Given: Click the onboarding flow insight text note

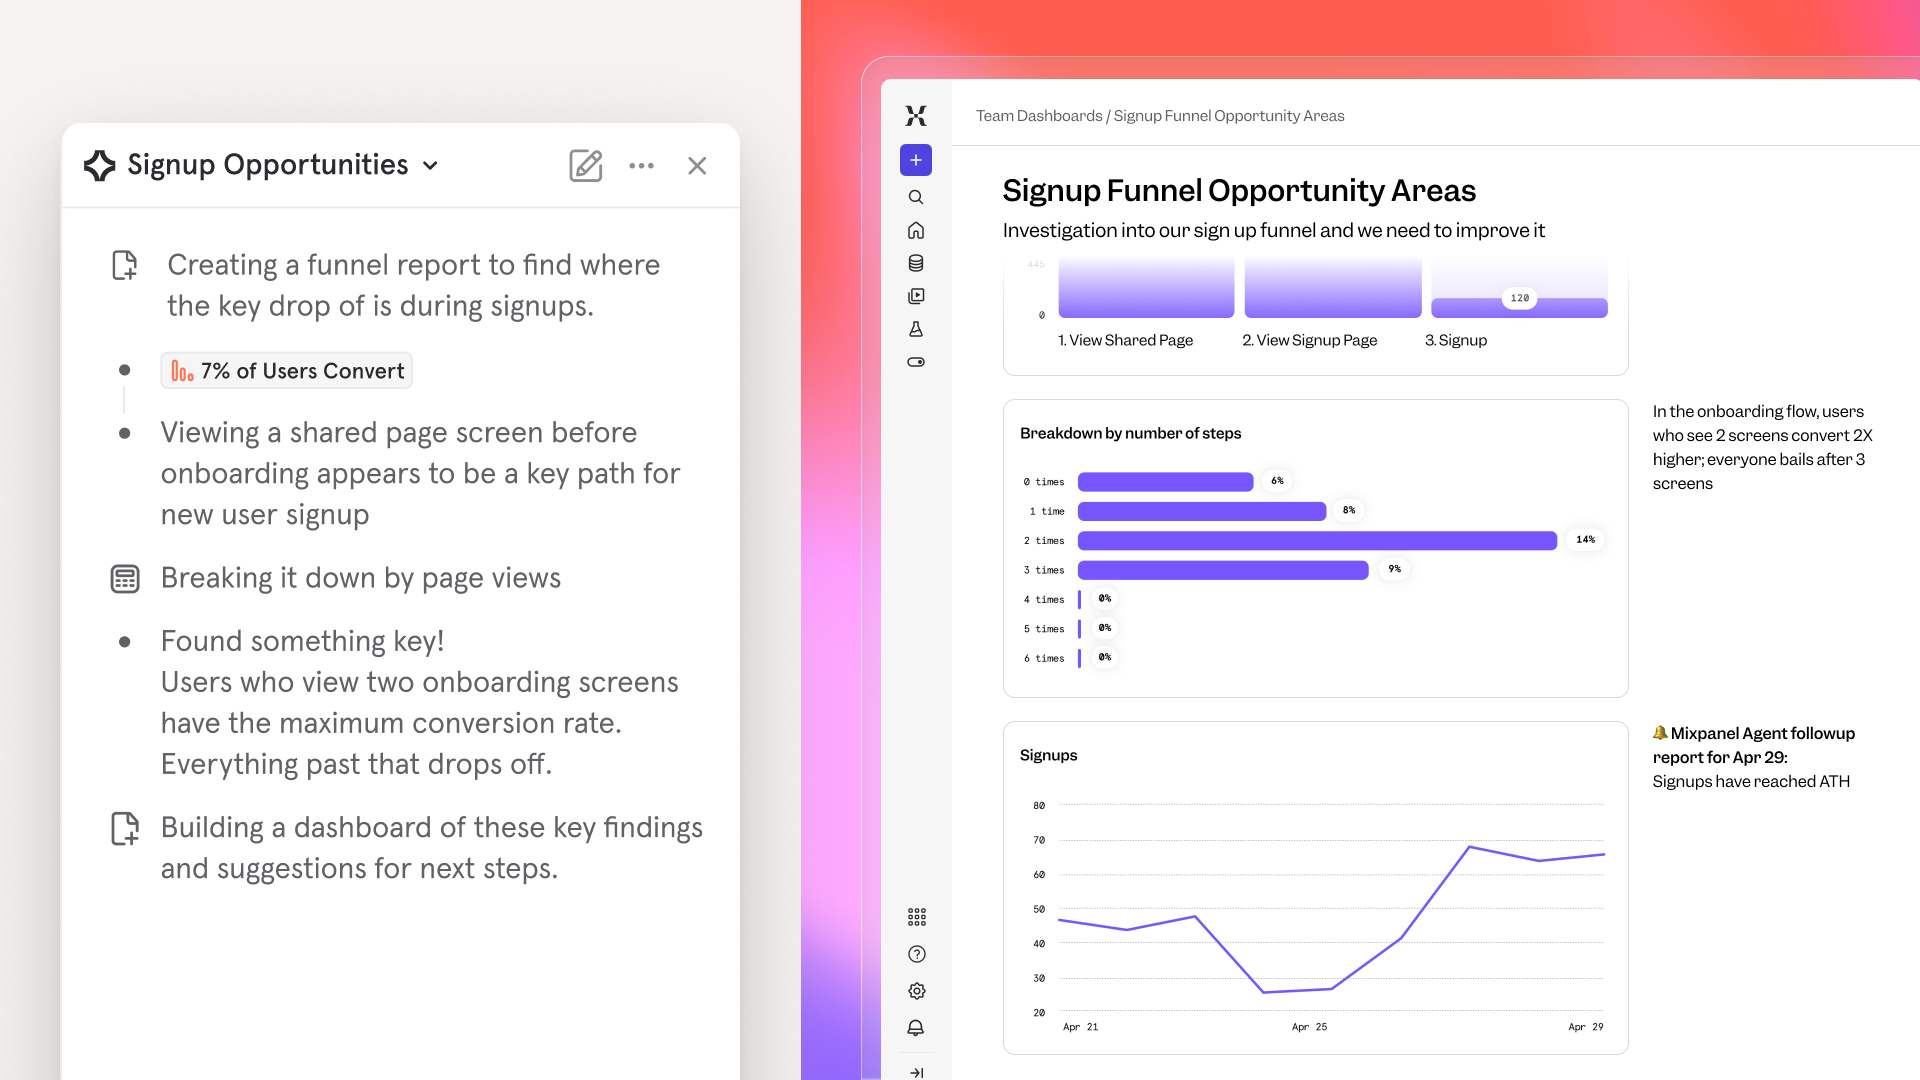Looking at the screenshot, I should pyautogui.click(x=1763, y=448).
